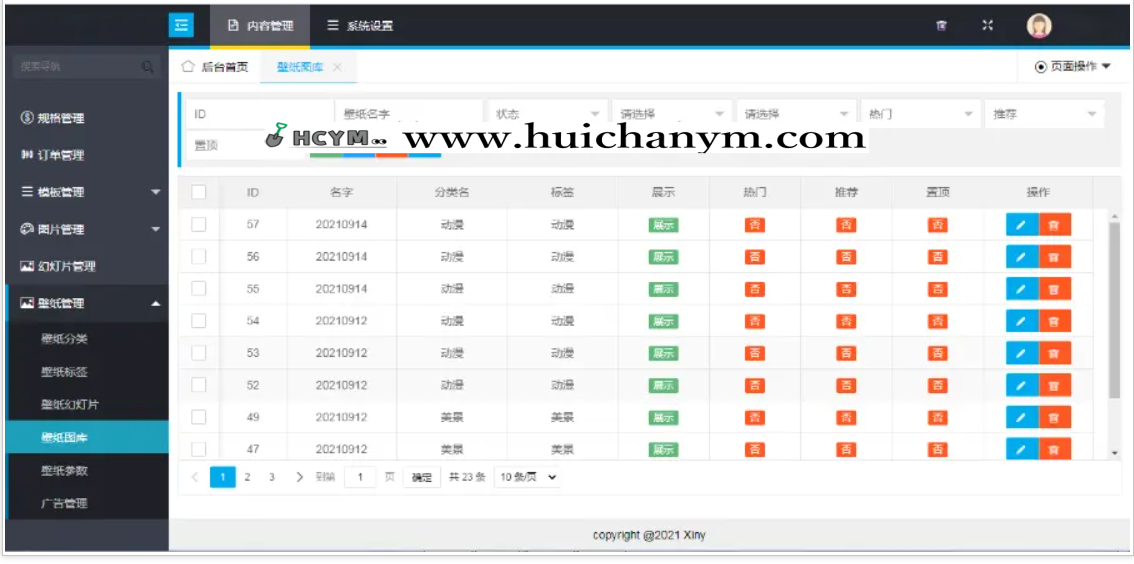
Task: Switch to 内容管理 top menu
Action: tap(260, 26)
